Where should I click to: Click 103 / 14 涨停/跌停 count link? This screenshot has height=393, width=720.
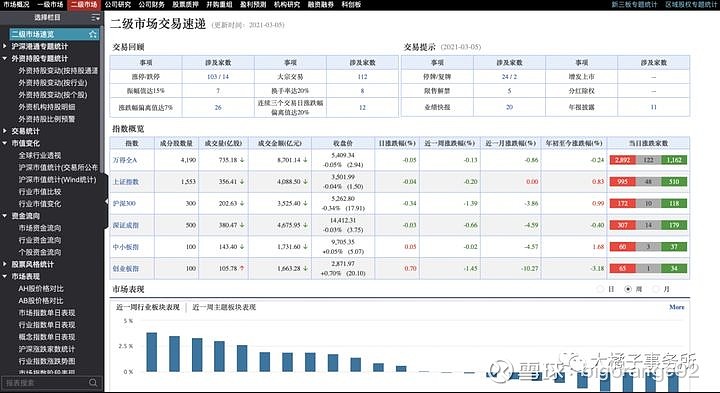[x=218, y=77]
